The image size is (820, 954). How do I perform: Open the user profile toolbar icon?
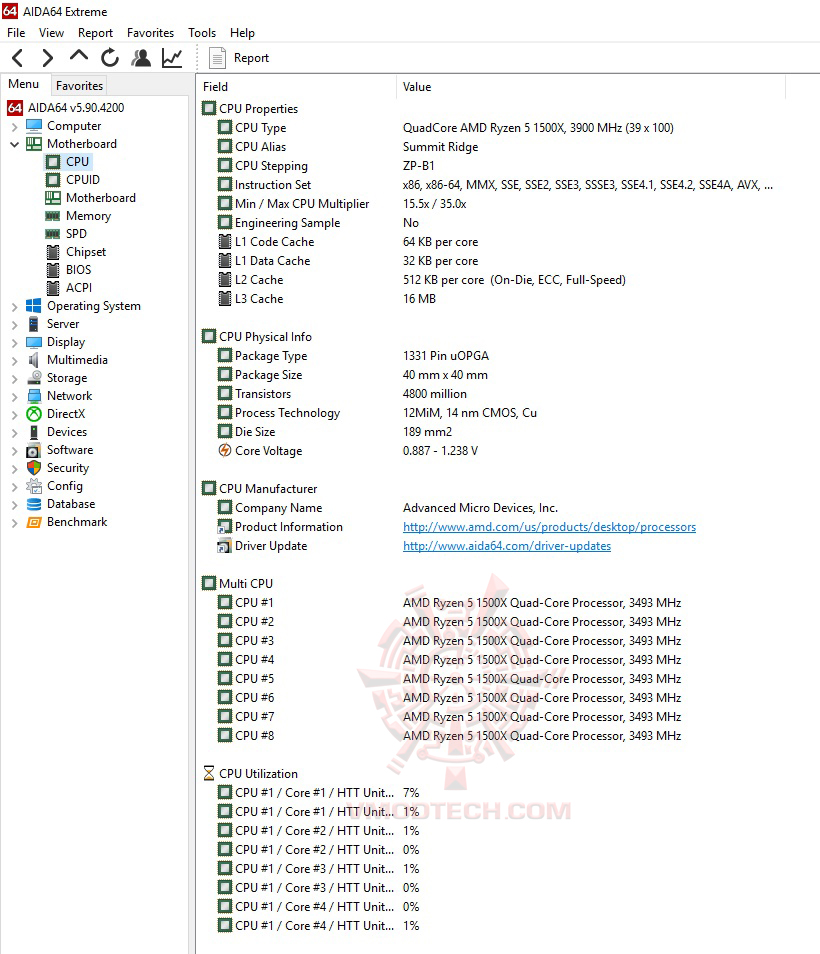pos(141,58)
